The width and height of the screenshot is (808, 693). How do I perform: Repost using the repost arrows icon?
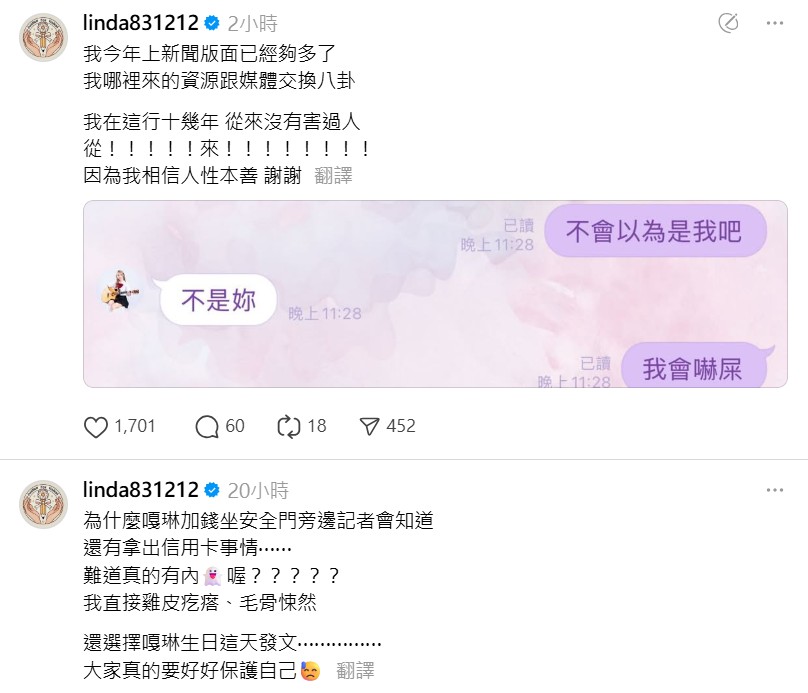click(x=289, y=427)
